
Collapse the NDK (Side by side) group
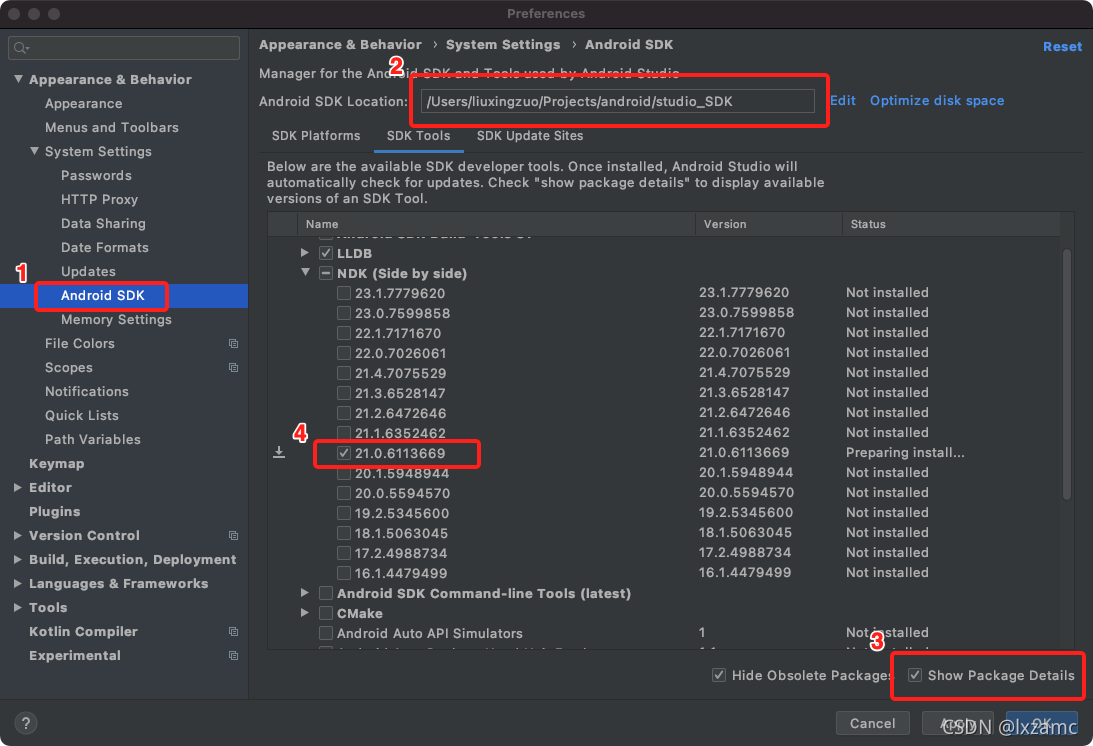point(305,273)
